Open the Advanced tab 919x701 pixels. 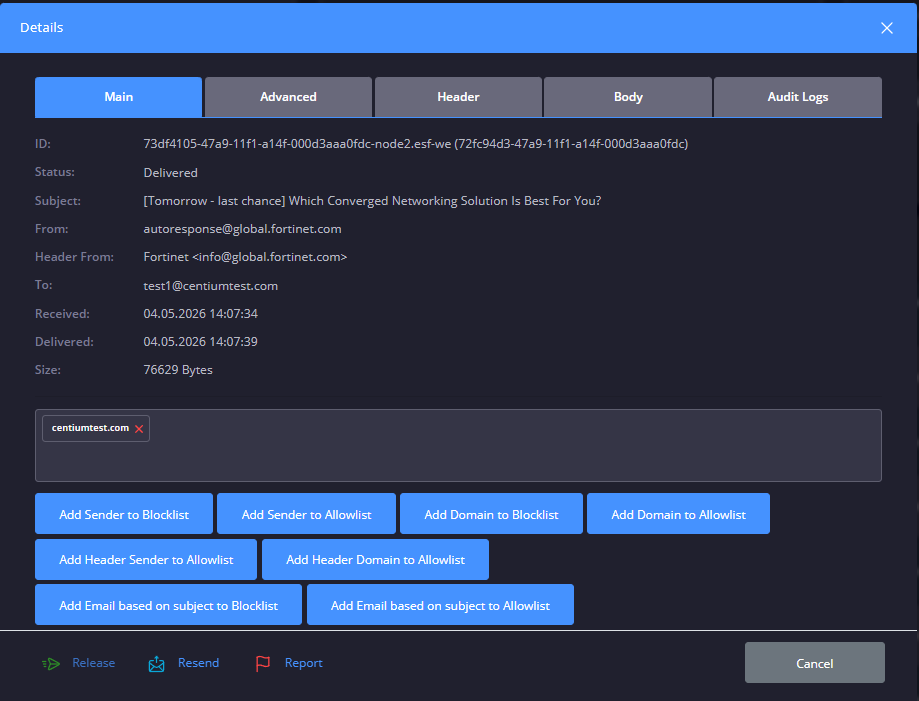[288, 97]
